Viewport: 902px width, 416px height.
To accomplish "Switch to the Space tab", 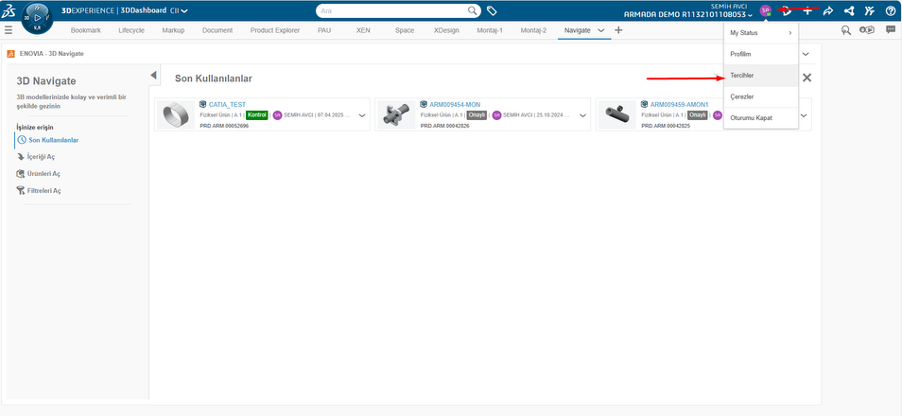I will (404, 30).
